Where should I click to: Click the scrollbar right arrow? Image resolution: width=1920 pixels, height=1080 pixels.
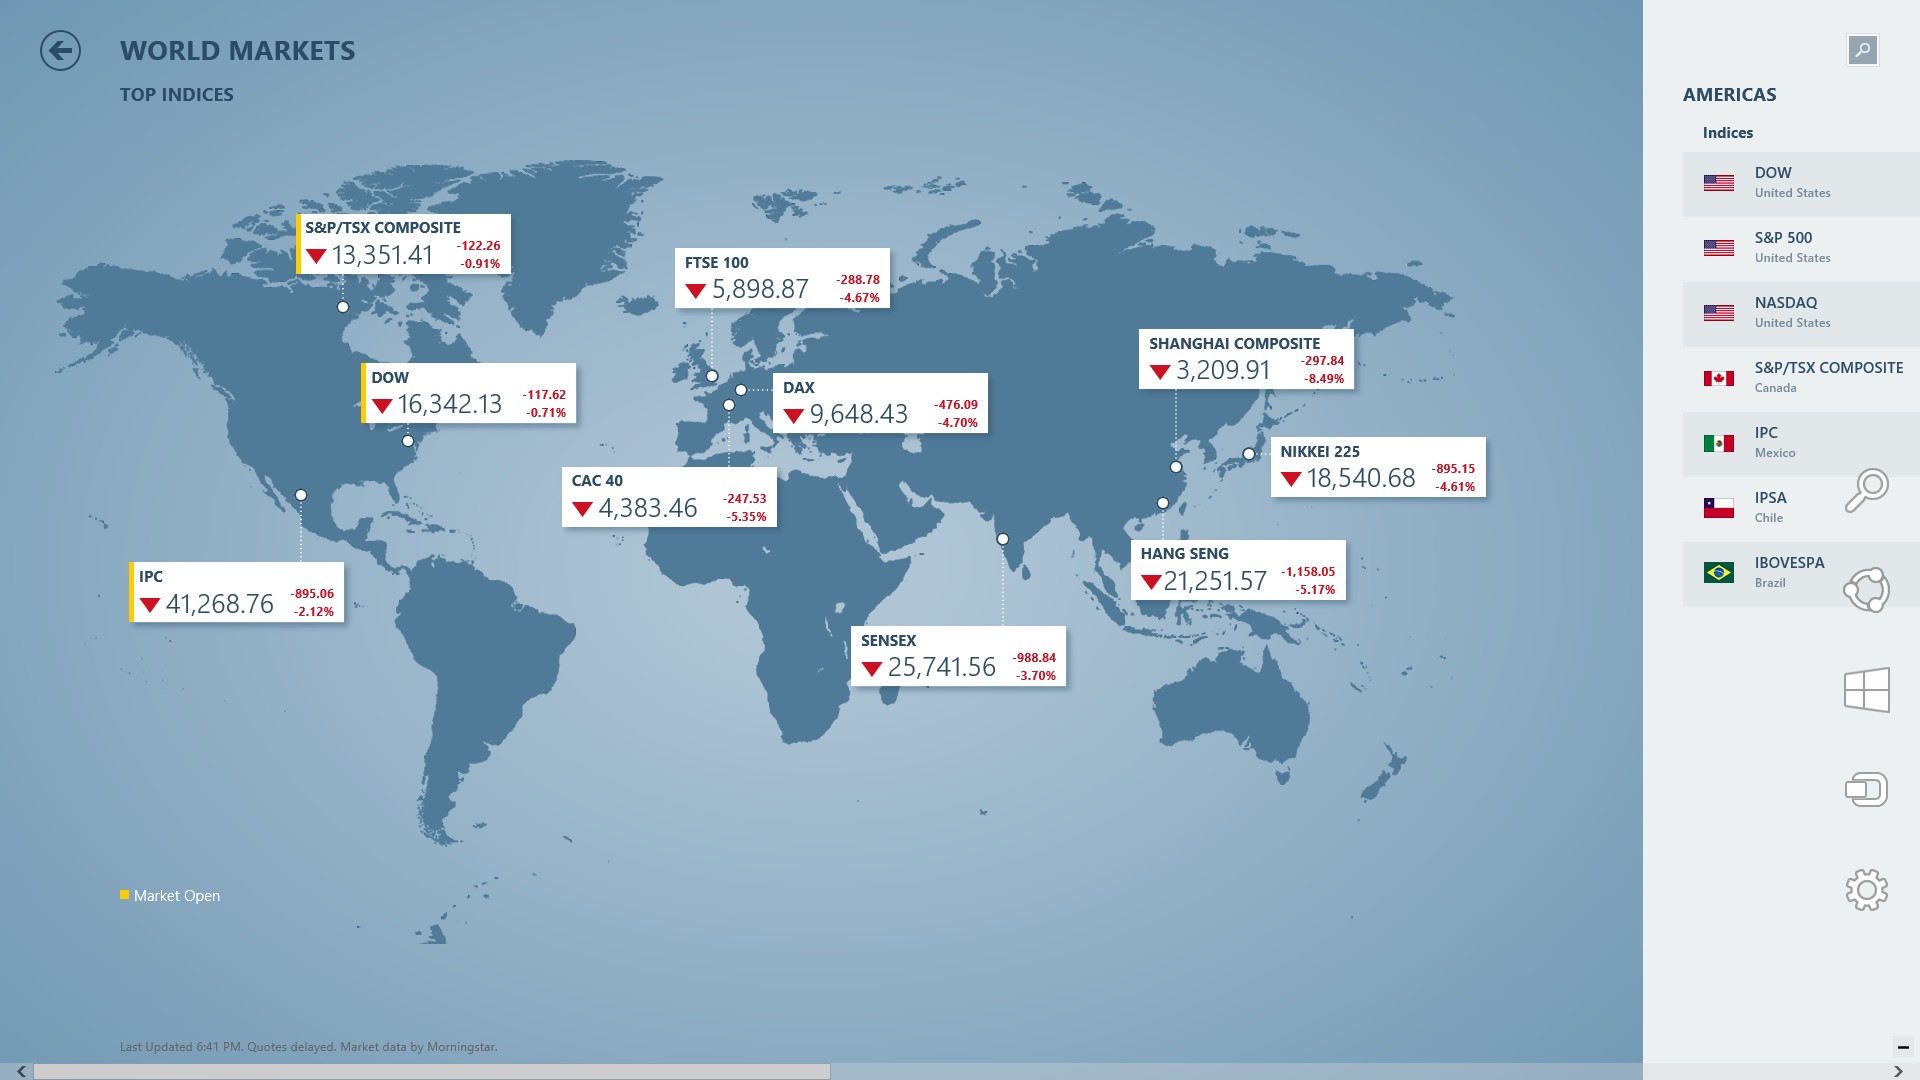click(1898, 1071)
